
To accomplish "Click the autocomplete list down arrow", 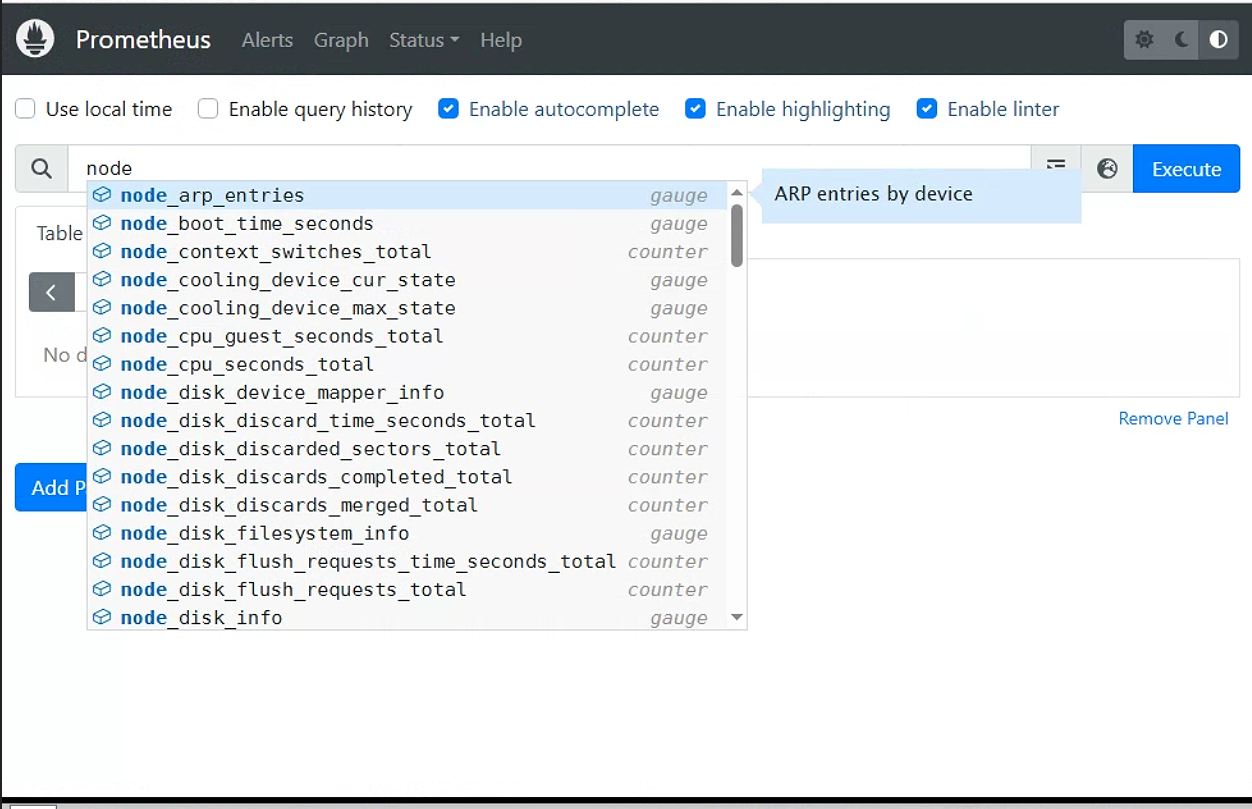I will click(737, 617).
